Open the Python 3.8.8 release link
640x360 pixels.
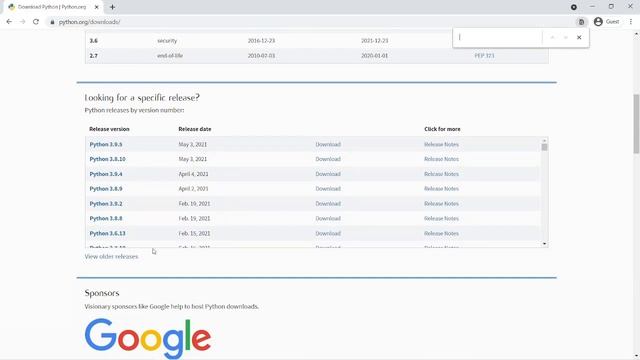106,218
